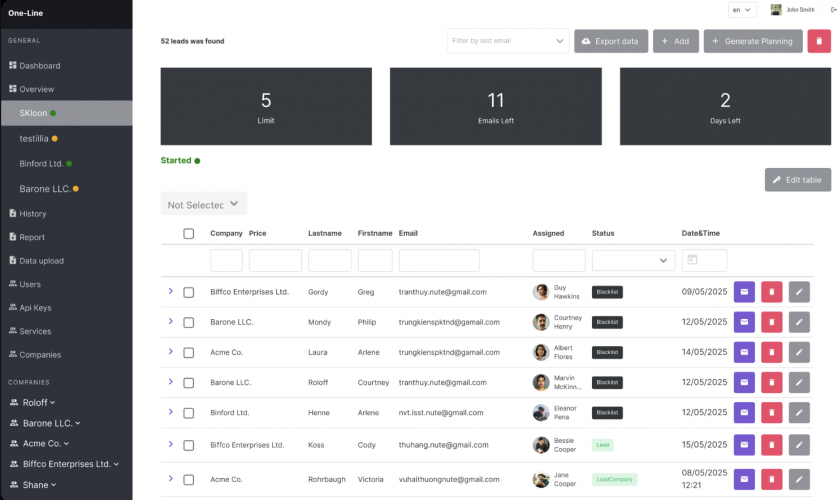Toggle the select-all checkbox in table header
The width and height of the screenshot is (838, 500).
189,233
